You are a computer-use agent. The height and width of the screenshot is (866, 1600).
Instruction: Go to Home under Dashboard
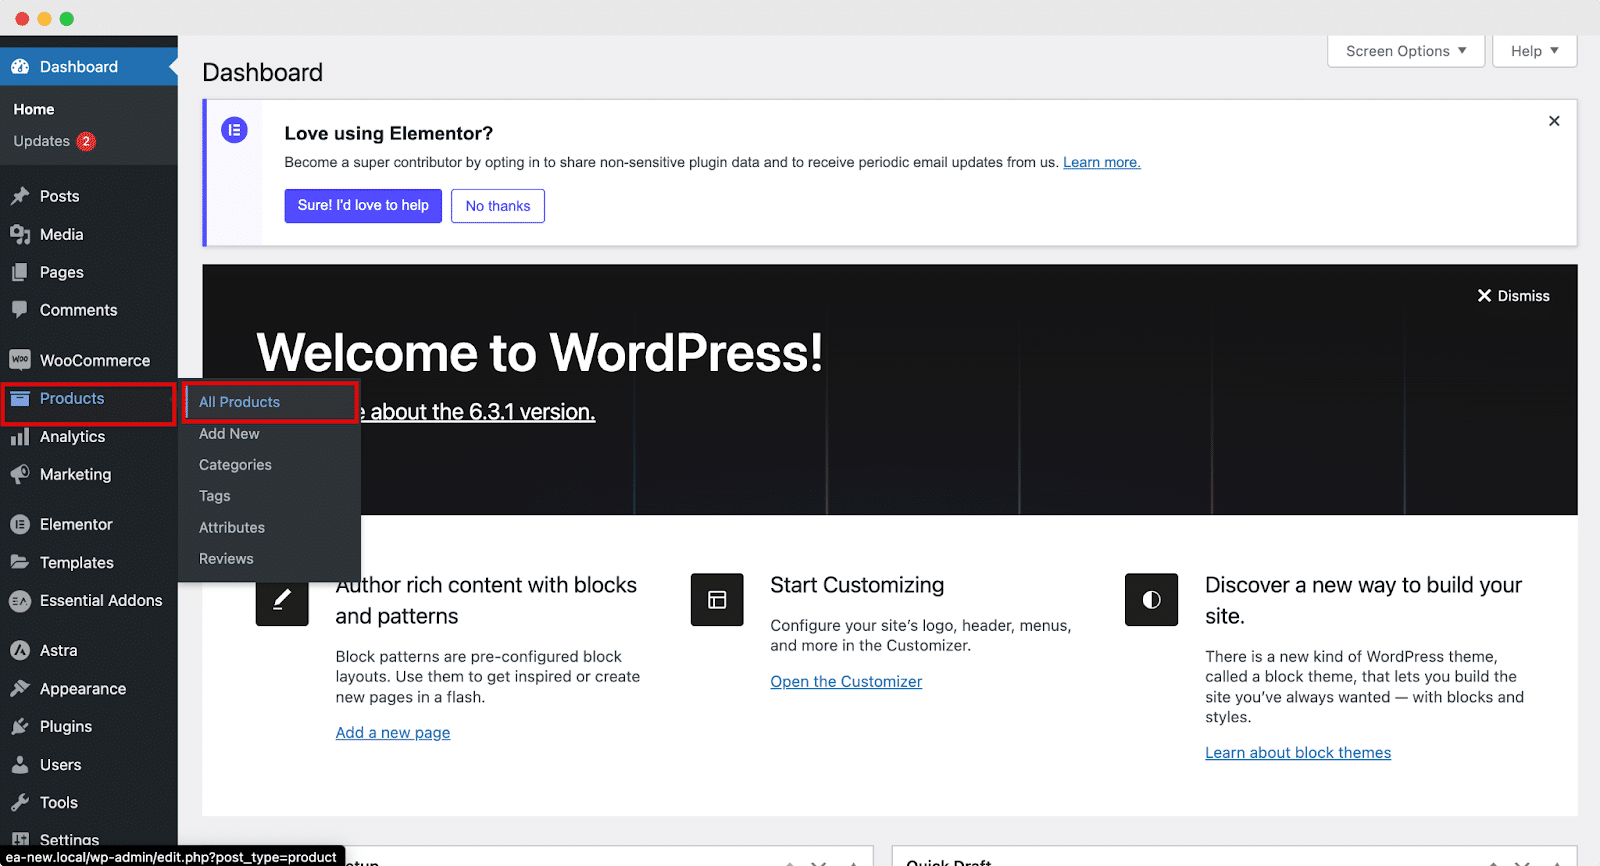pos(34,109)
